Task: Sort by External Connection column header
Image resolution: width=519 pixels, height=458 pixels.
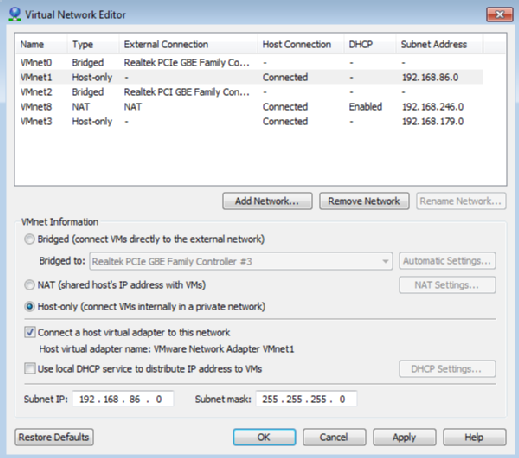Action: click(x=188, y=44)
